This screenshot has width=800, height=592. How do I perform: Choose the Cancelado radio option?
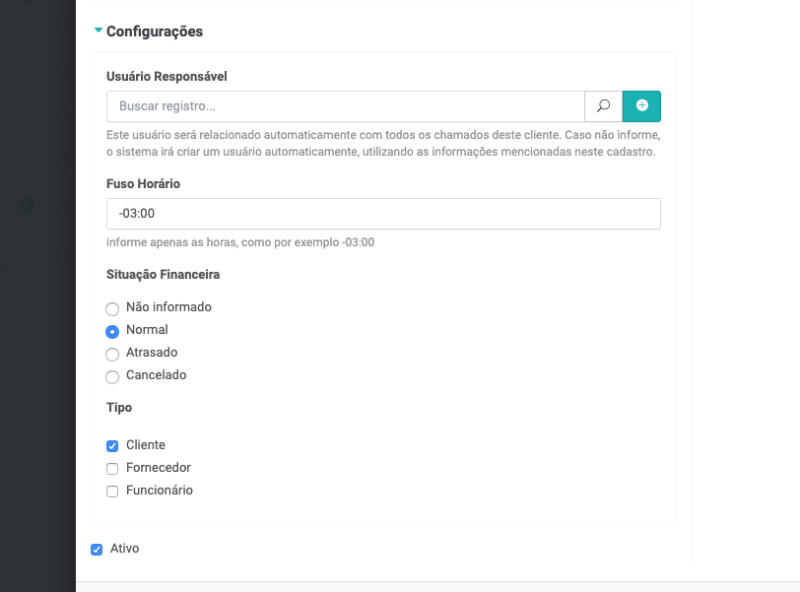(113, 377)
